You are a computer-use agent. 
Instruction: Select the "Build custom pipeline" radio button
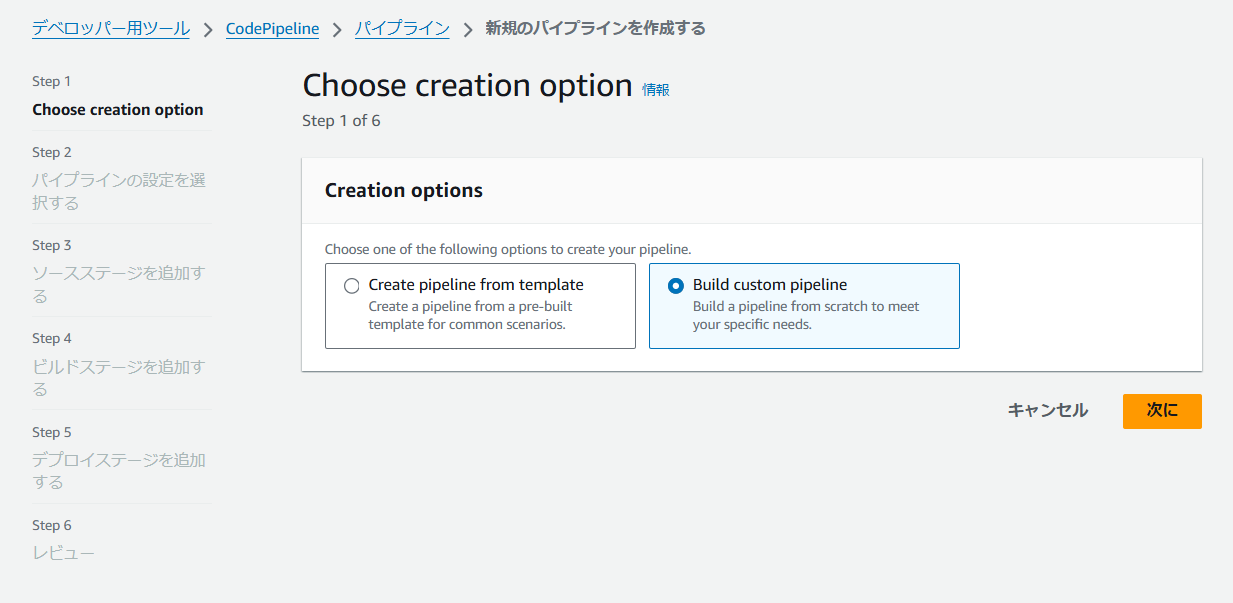(676, 285)
